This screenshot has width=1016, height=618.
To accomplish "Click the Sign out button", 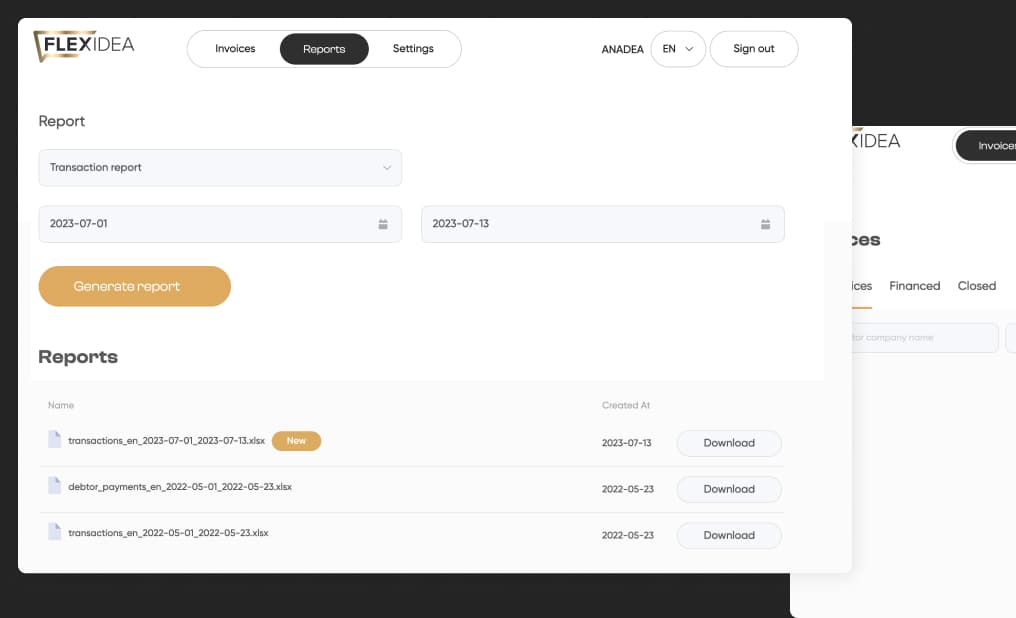I will 753,49.
